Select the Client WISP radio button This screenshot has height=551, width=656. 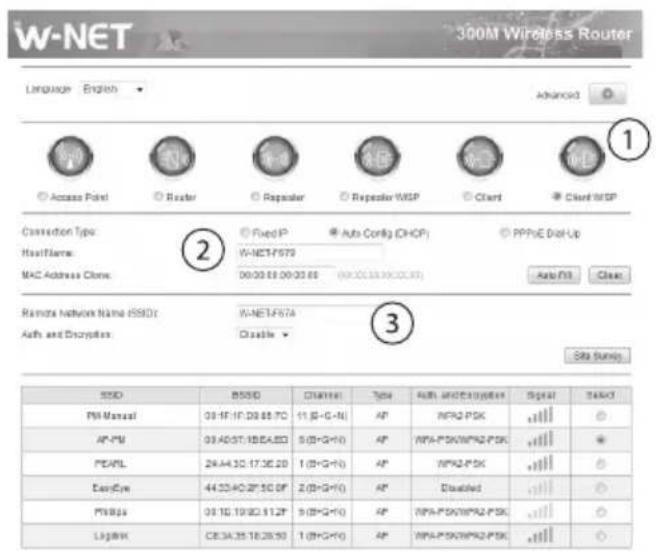[557, 196]
